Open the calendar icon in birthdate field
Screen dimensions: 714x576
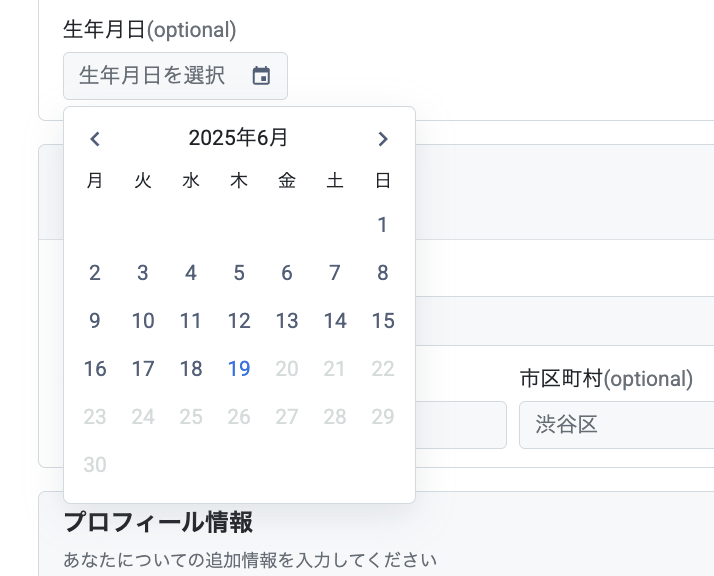coord(261,76)
